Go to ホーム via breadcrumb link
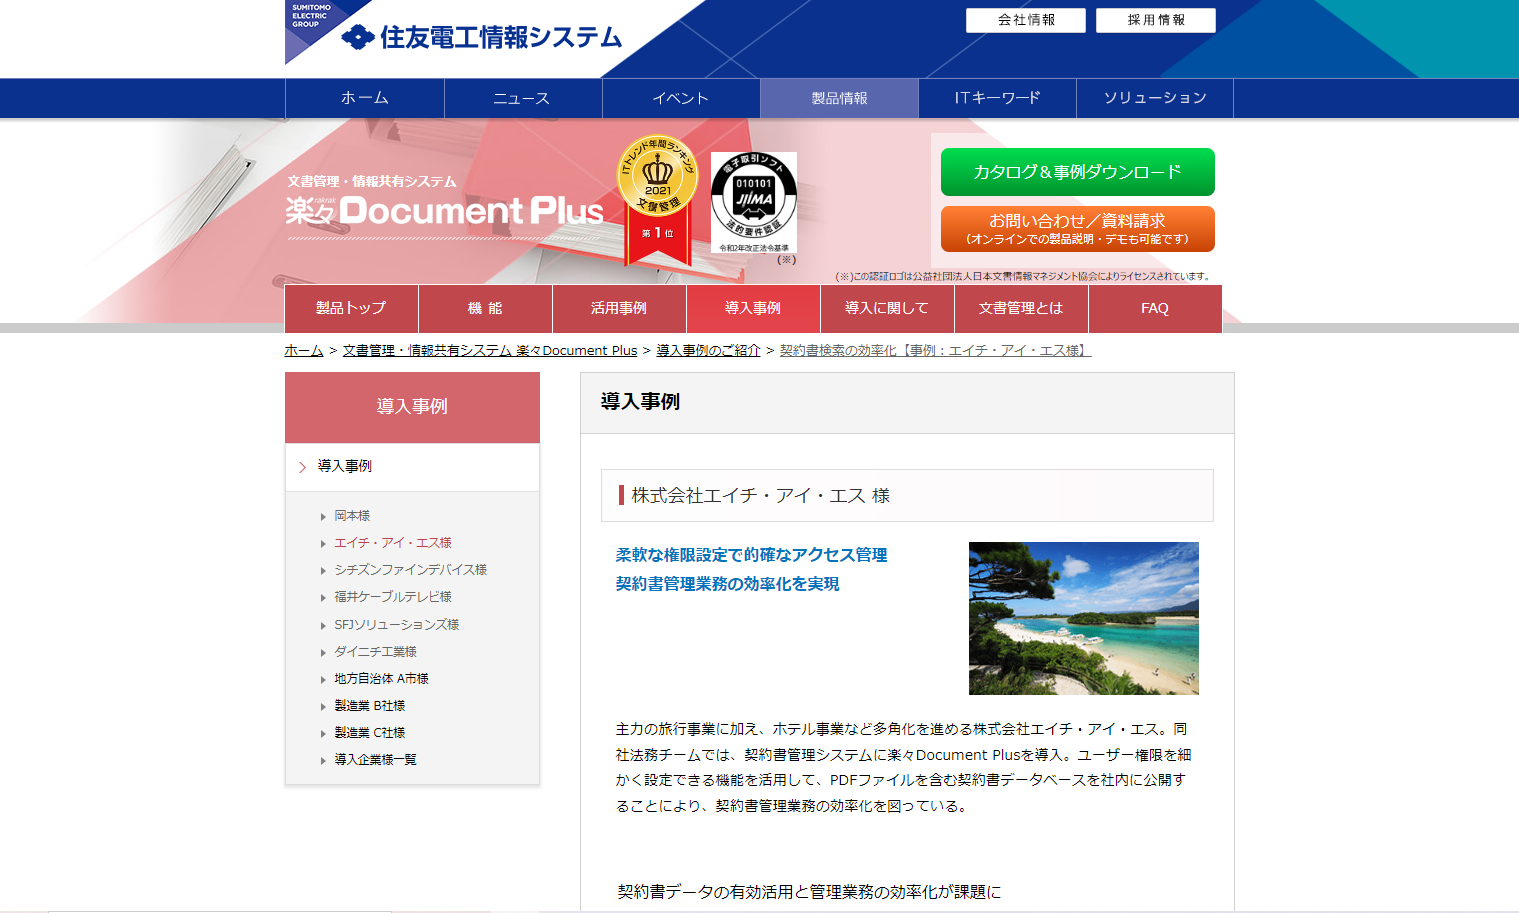Image resolution: width=1519 pixels, height=913 pixels. coord(304,351)
